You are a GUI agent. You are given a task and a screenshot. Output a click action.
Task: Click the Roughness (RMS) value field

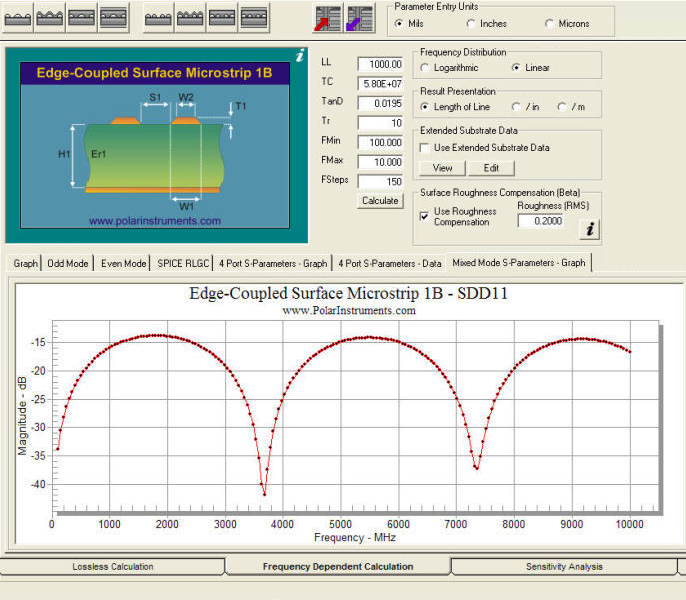click(541, 221)
